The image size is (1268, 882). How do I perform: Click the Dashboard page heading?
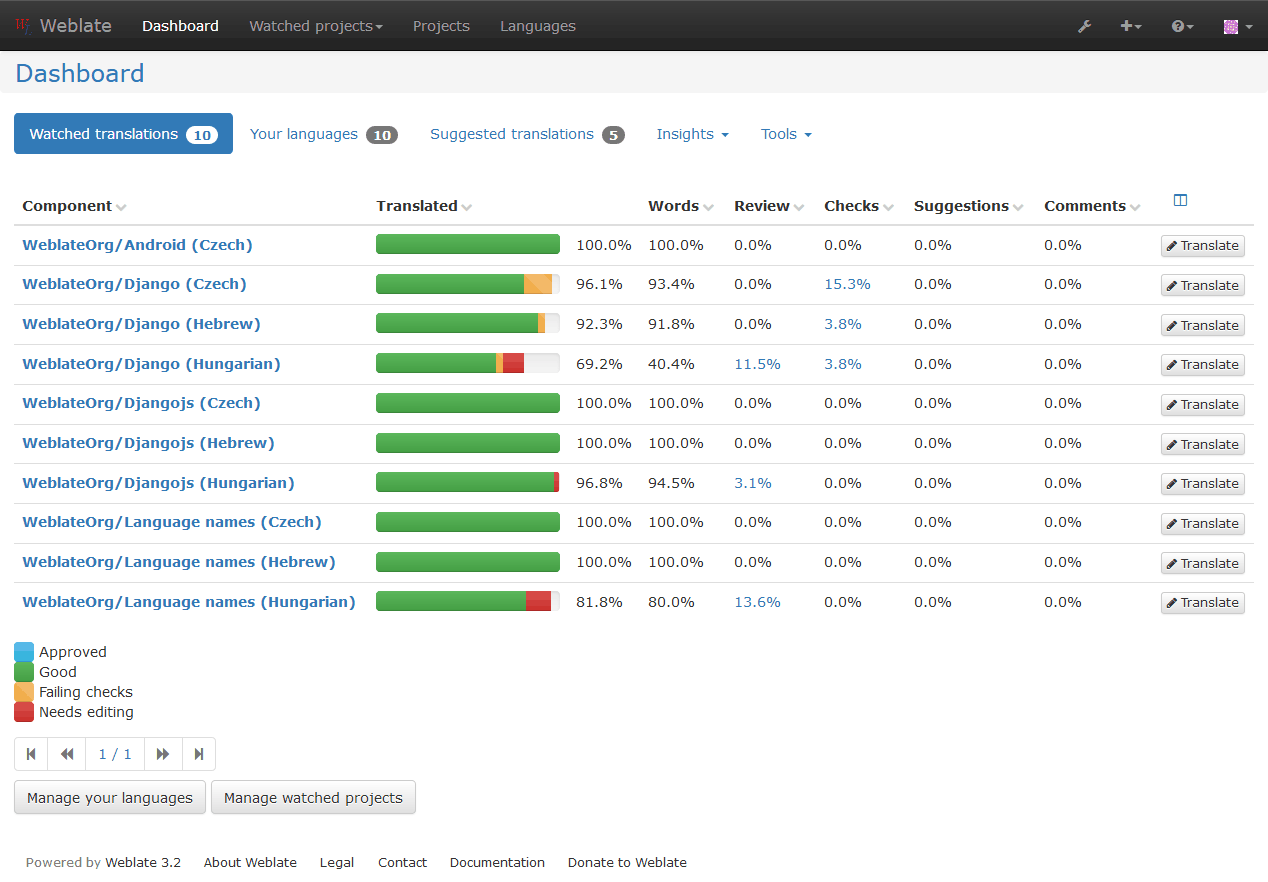point(80,73)
